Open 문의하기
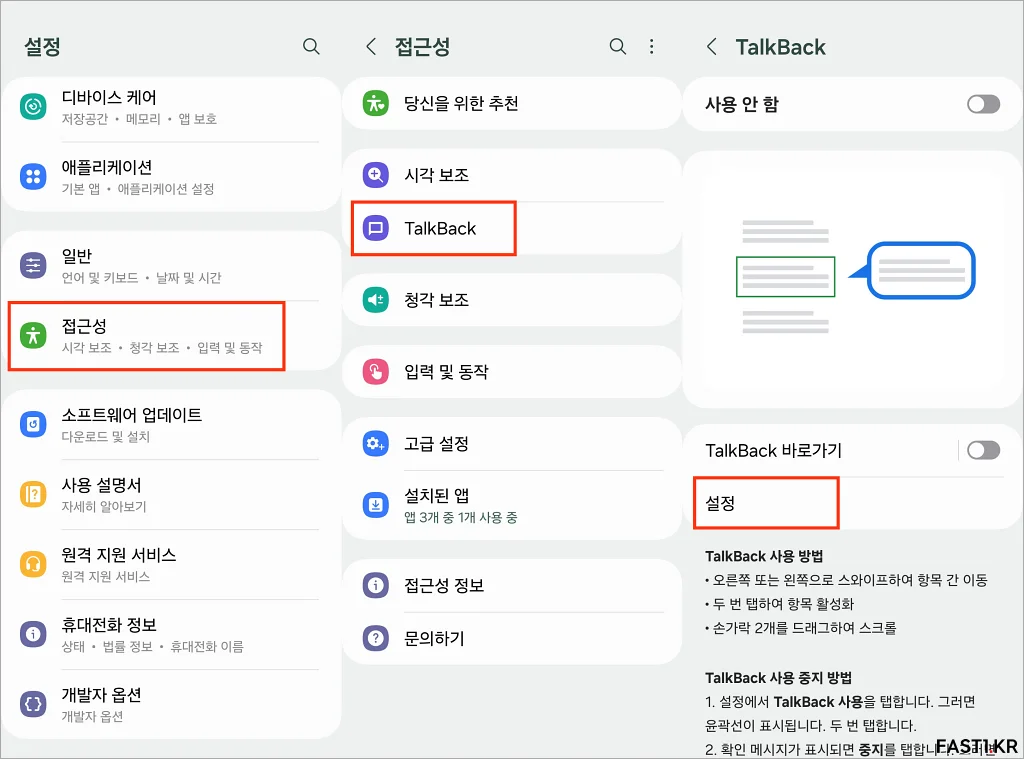1024x759 pixels. pyautogui.click(x=511, y=638)
